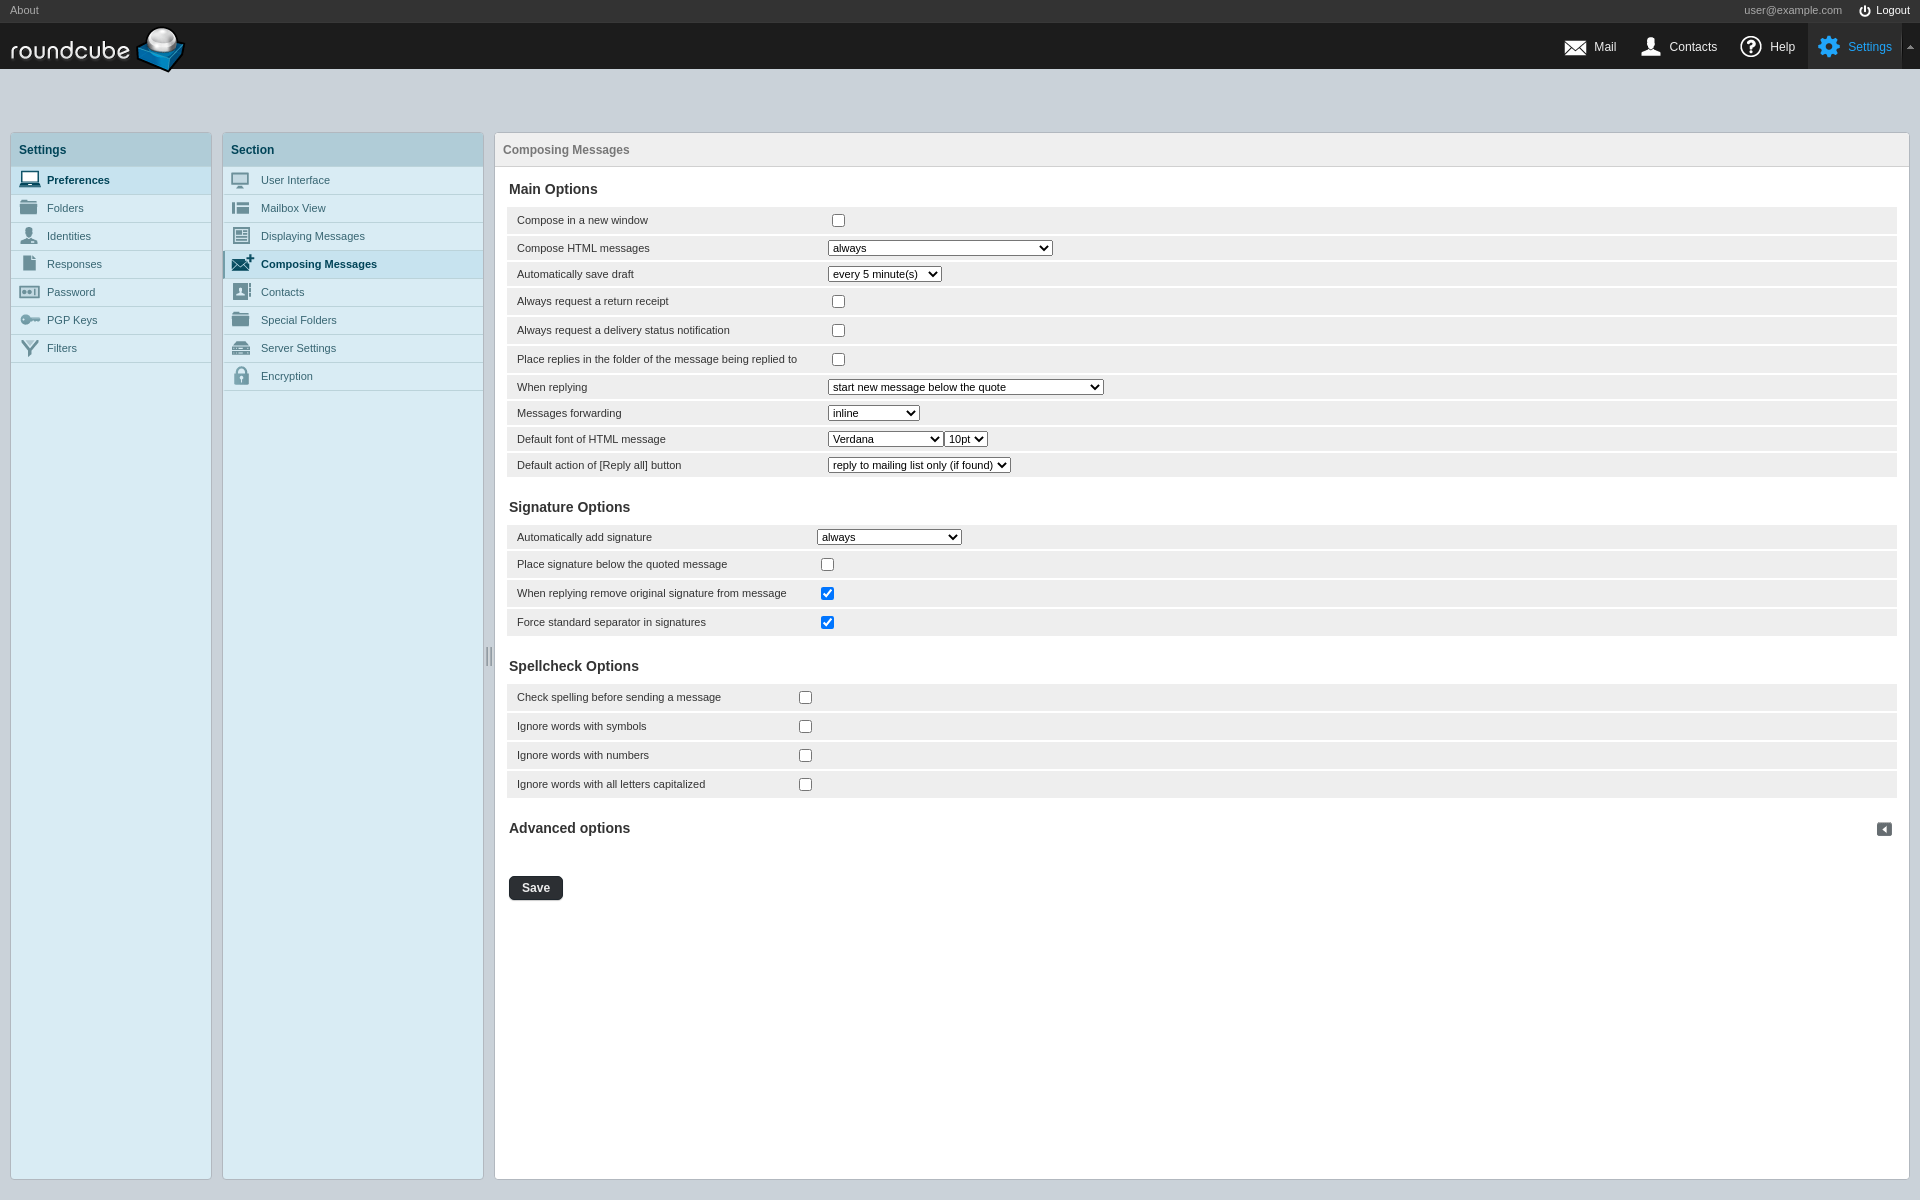Click the Server Settings icon

(x=241, y=348)
